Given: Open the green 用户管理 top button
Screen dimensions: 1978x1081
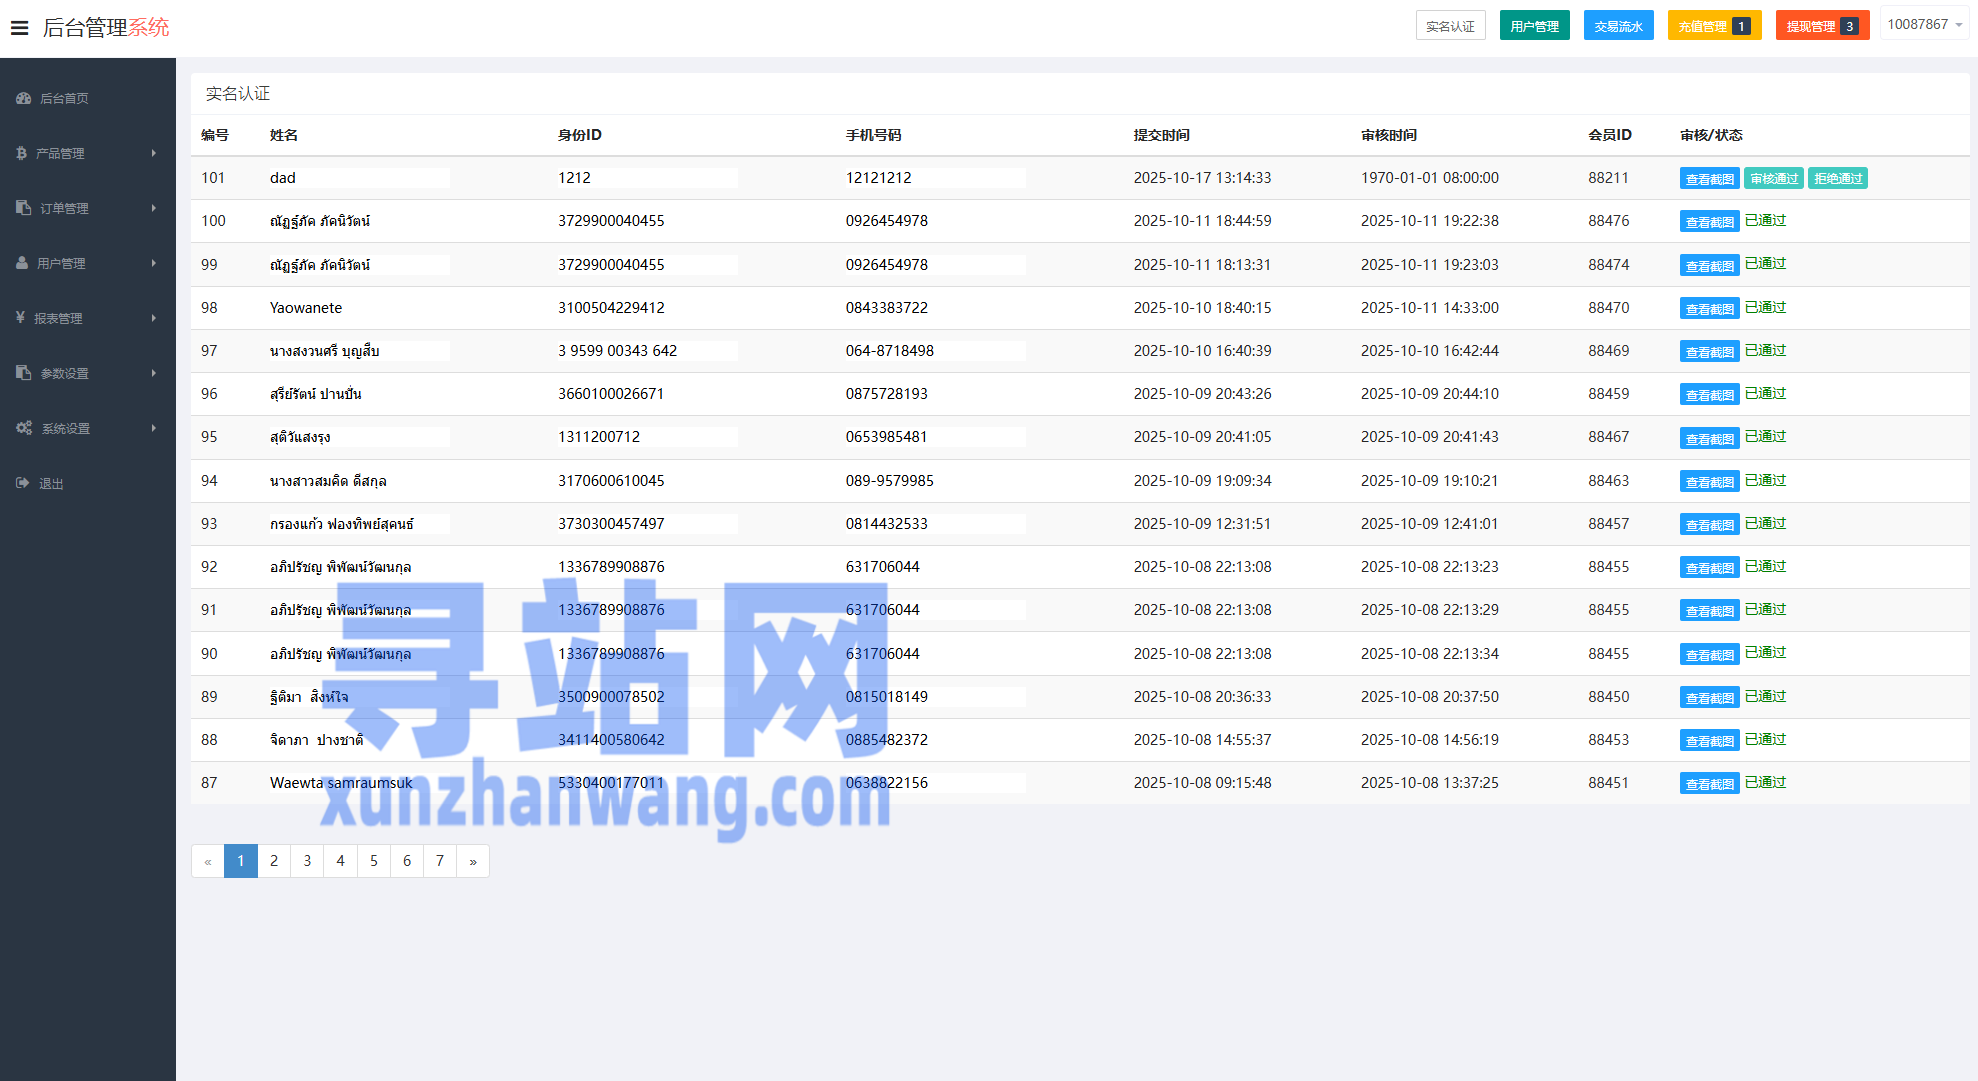Looking at the screenshot, I should coord(1534,26).
